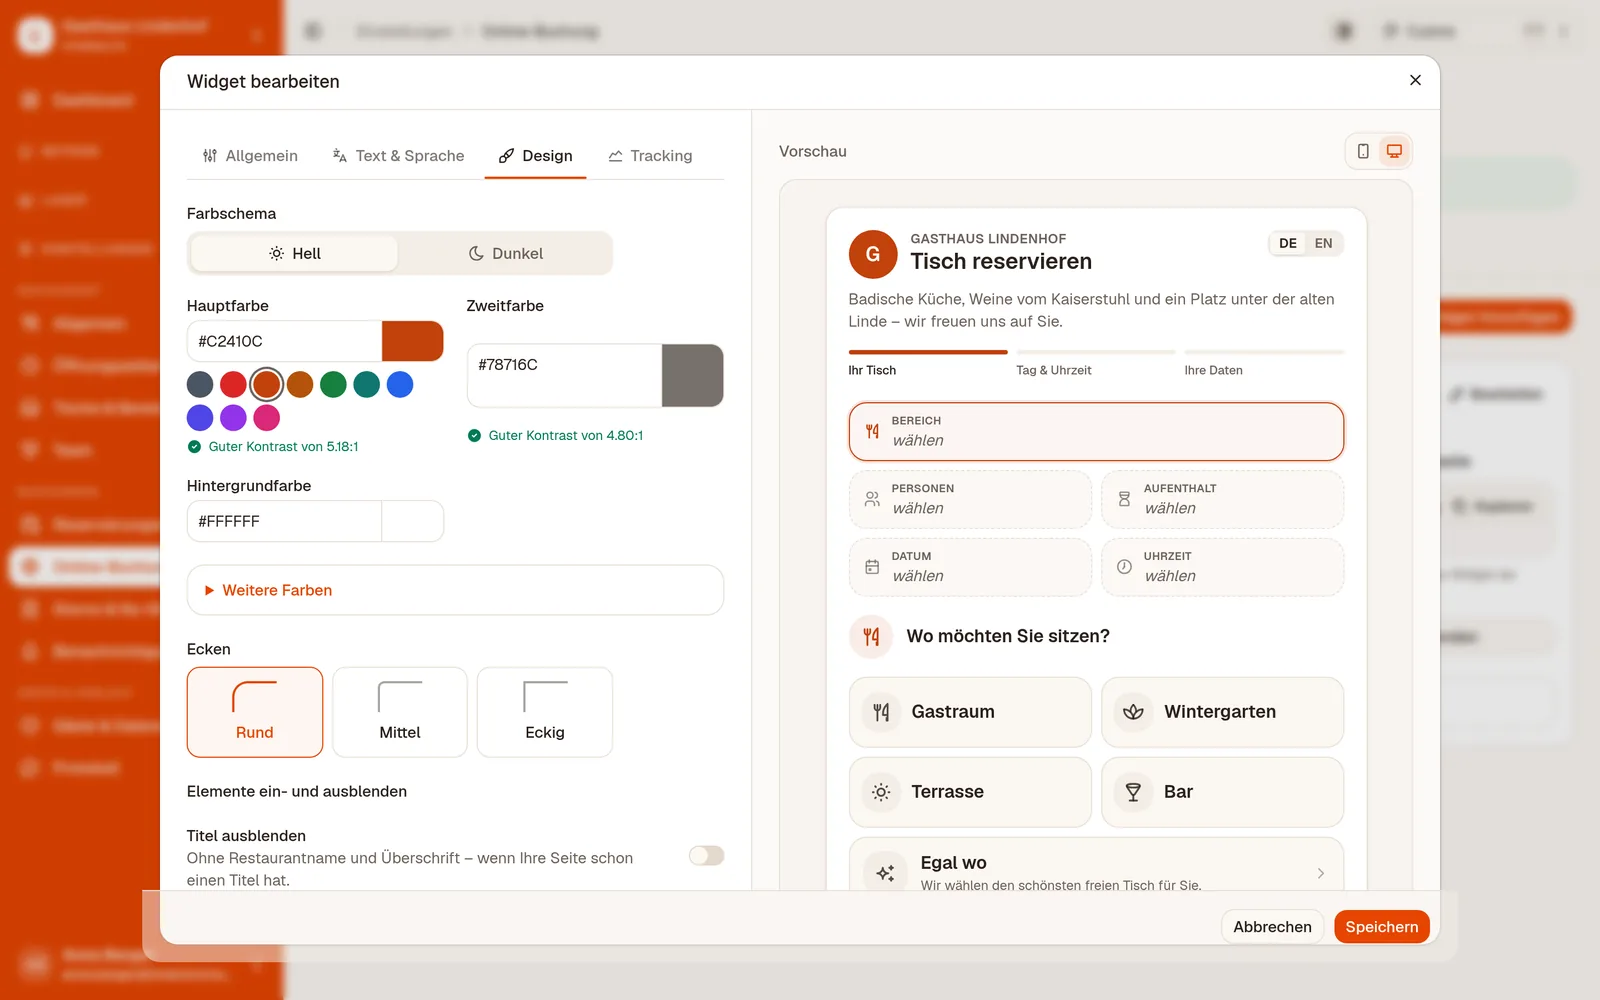Select the Wintergarten seating option

(x=1222, y=712)
